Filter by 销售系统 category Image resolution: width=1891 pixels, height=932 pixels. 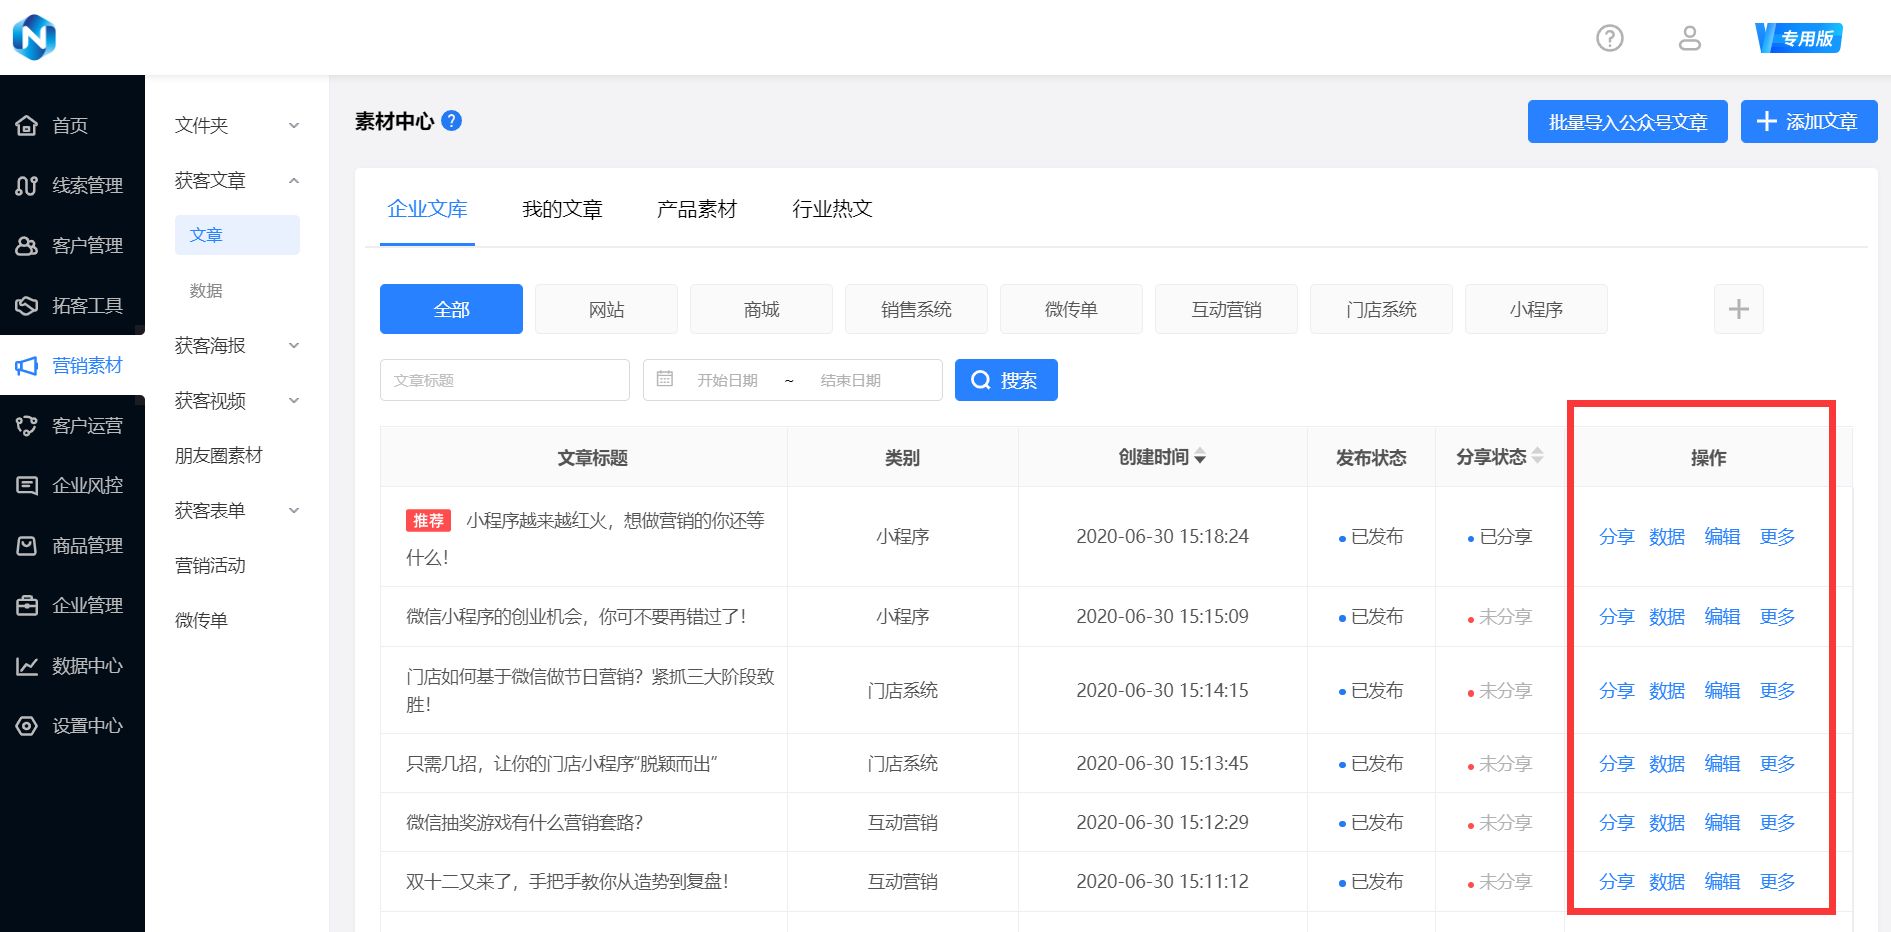[x=916, y=309]
